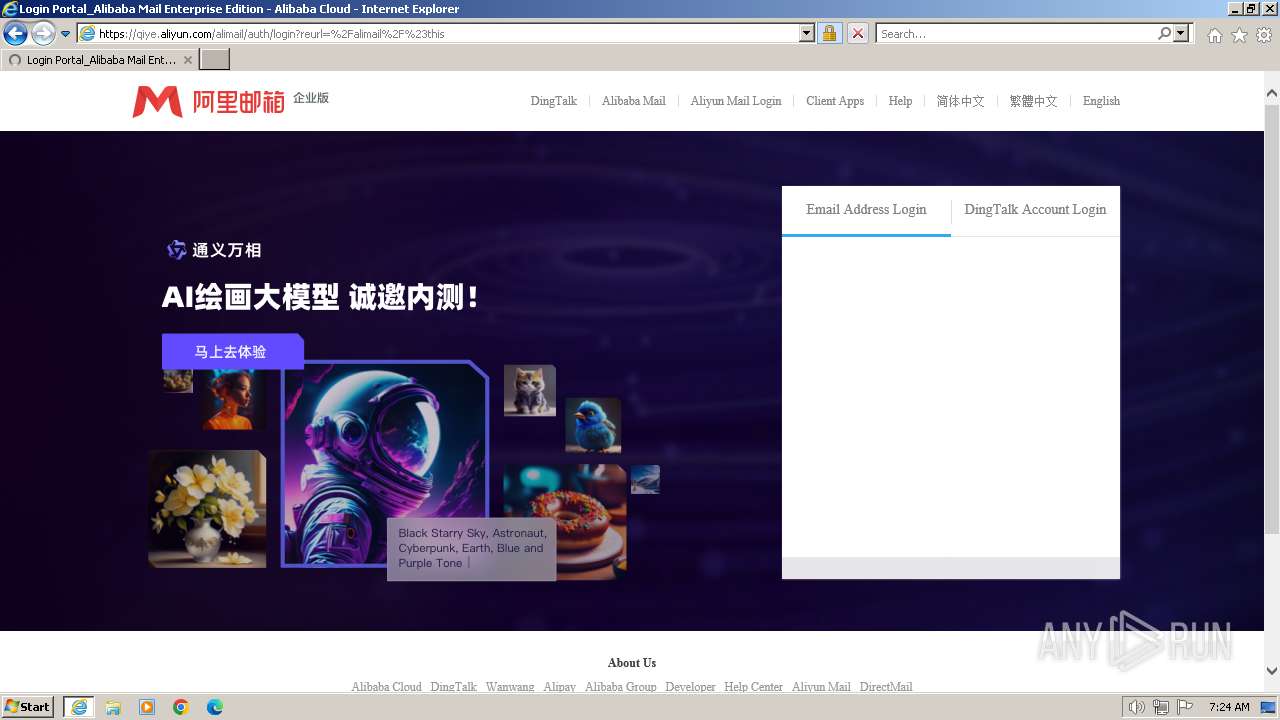Click the Alibaba Mail red M logo

click(x=157, y=101)
